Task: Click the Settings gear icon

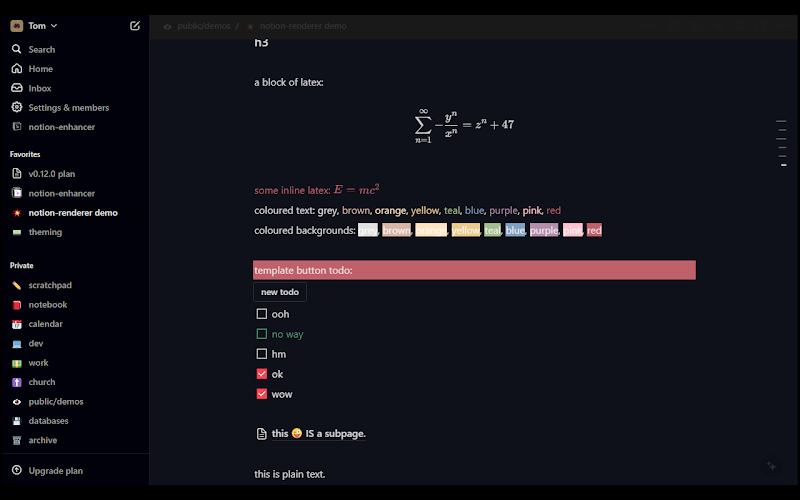Action: 17,107
